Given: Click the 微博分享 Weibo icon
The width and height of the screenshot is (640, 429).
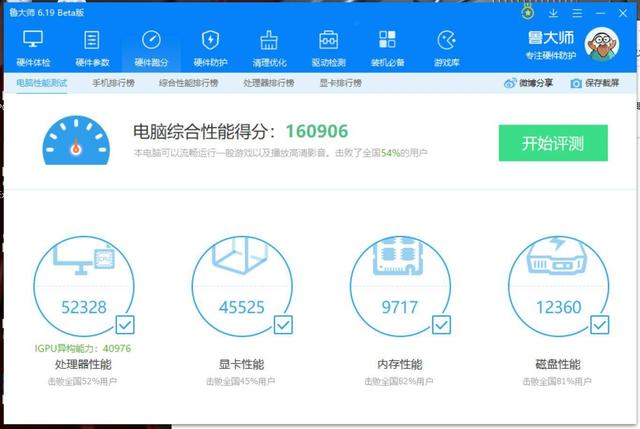Looking at the screenshot, I should (x=510, y=83).
